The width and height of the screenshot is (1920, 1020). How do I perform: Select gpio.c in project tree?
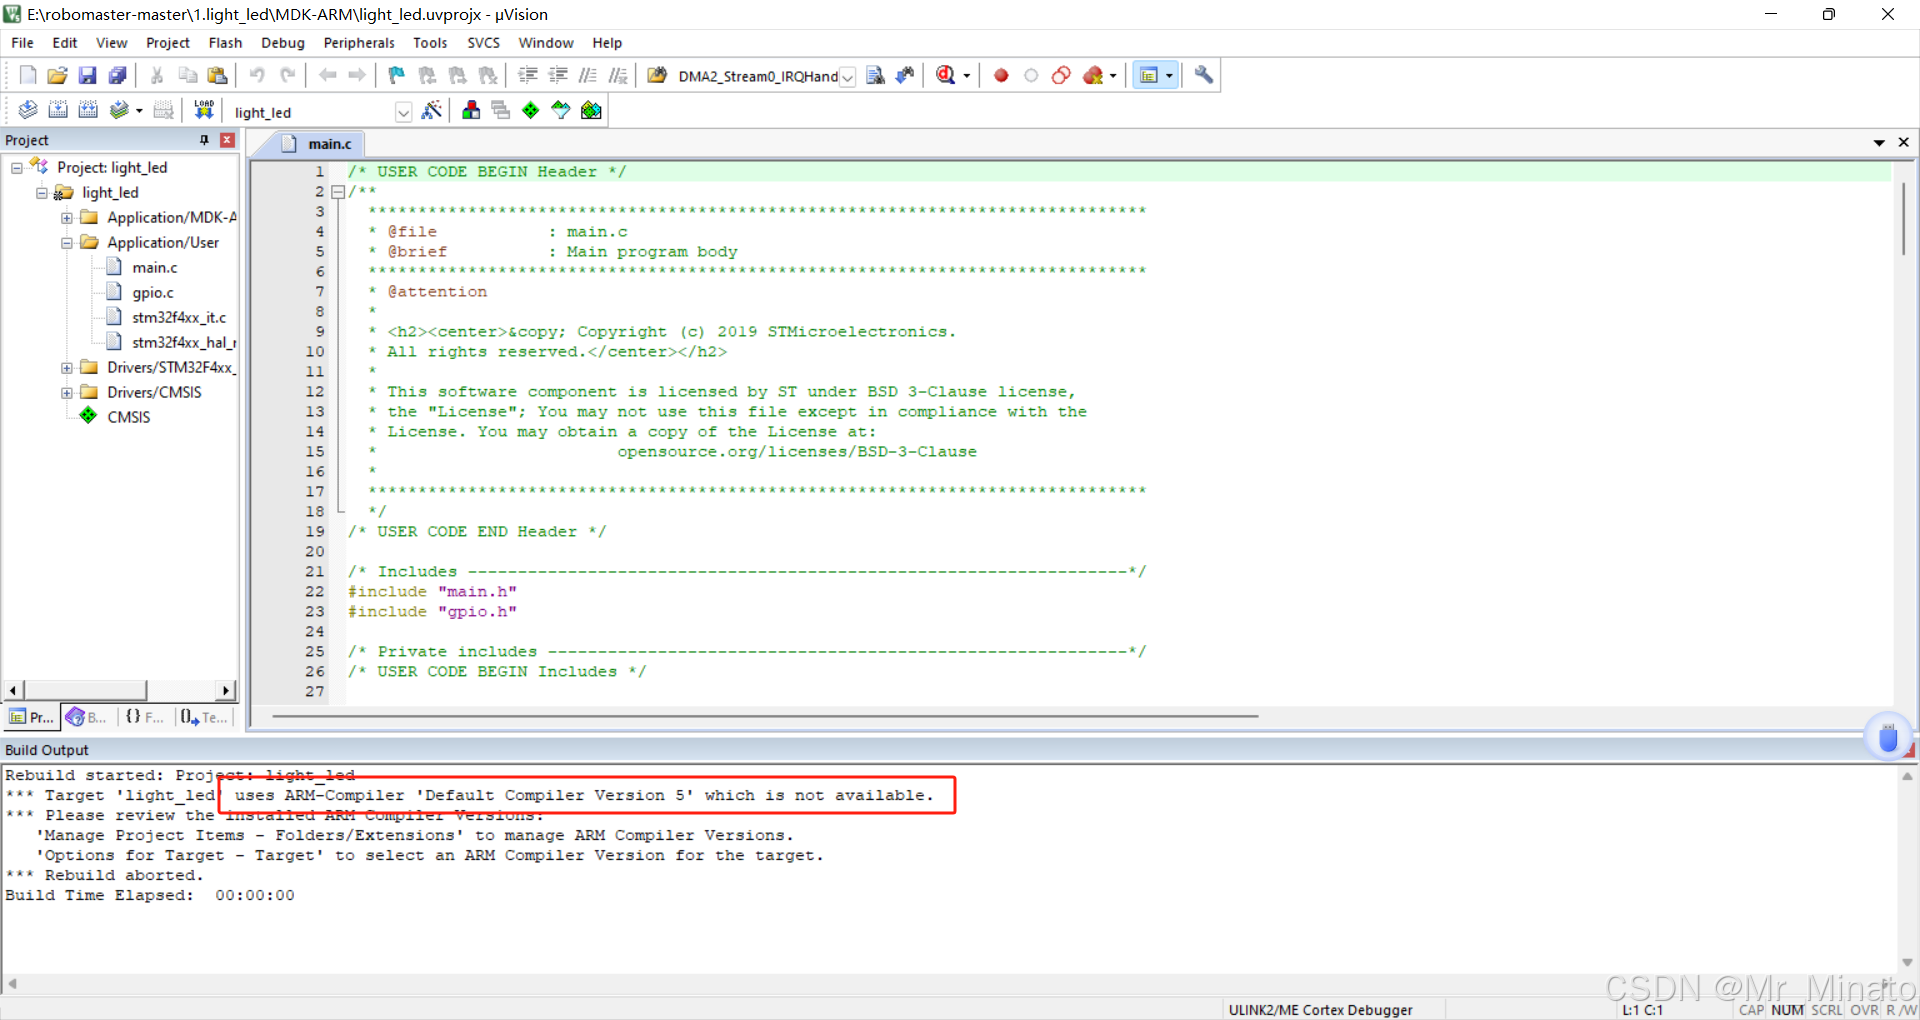[152, 293]
